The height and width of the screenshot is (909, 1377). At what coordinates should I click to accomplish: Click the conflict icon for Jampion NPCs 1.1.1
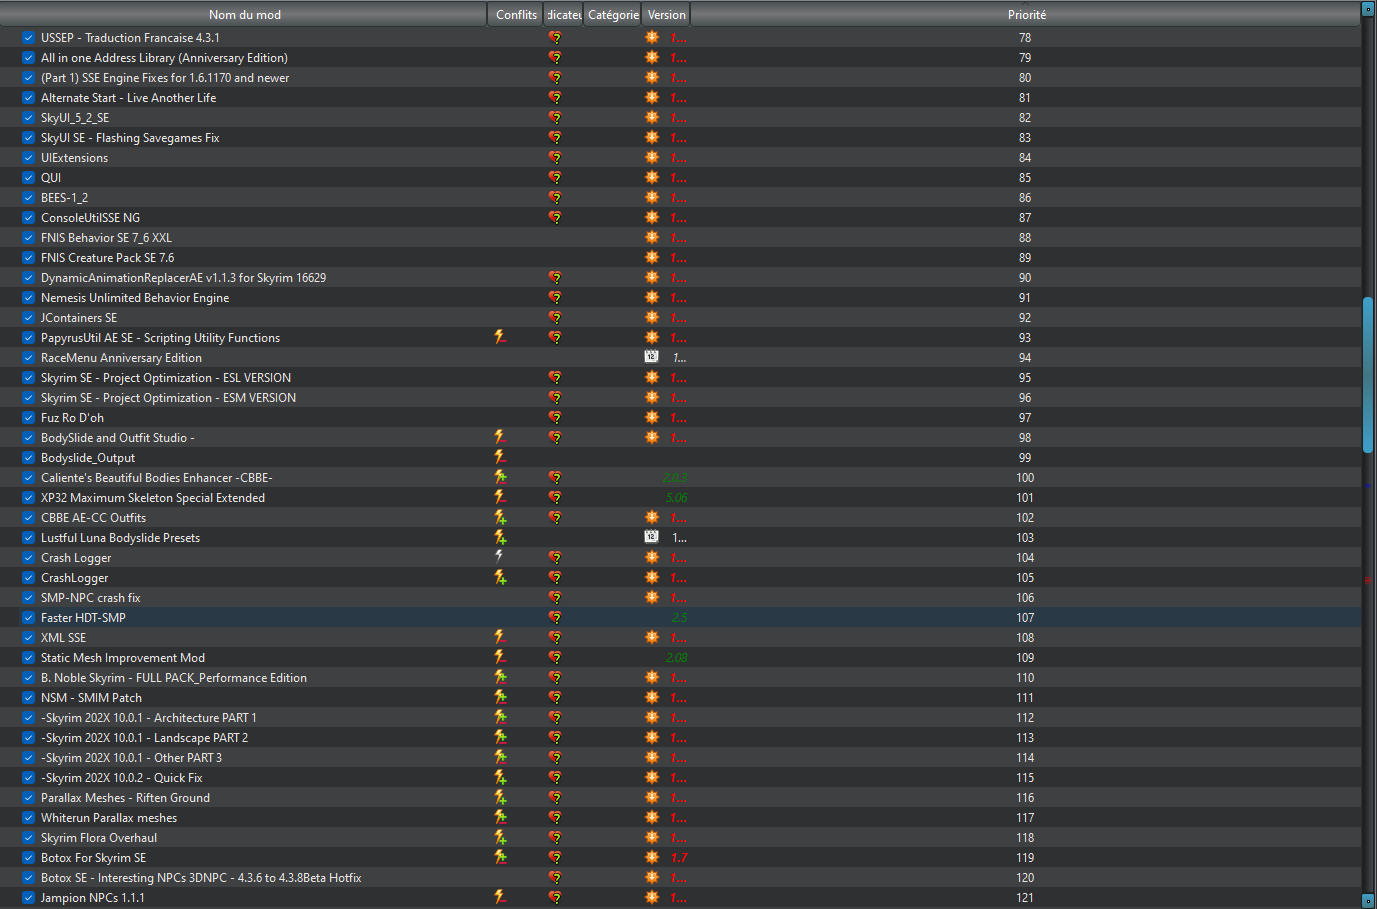click(x=500, y=897)
